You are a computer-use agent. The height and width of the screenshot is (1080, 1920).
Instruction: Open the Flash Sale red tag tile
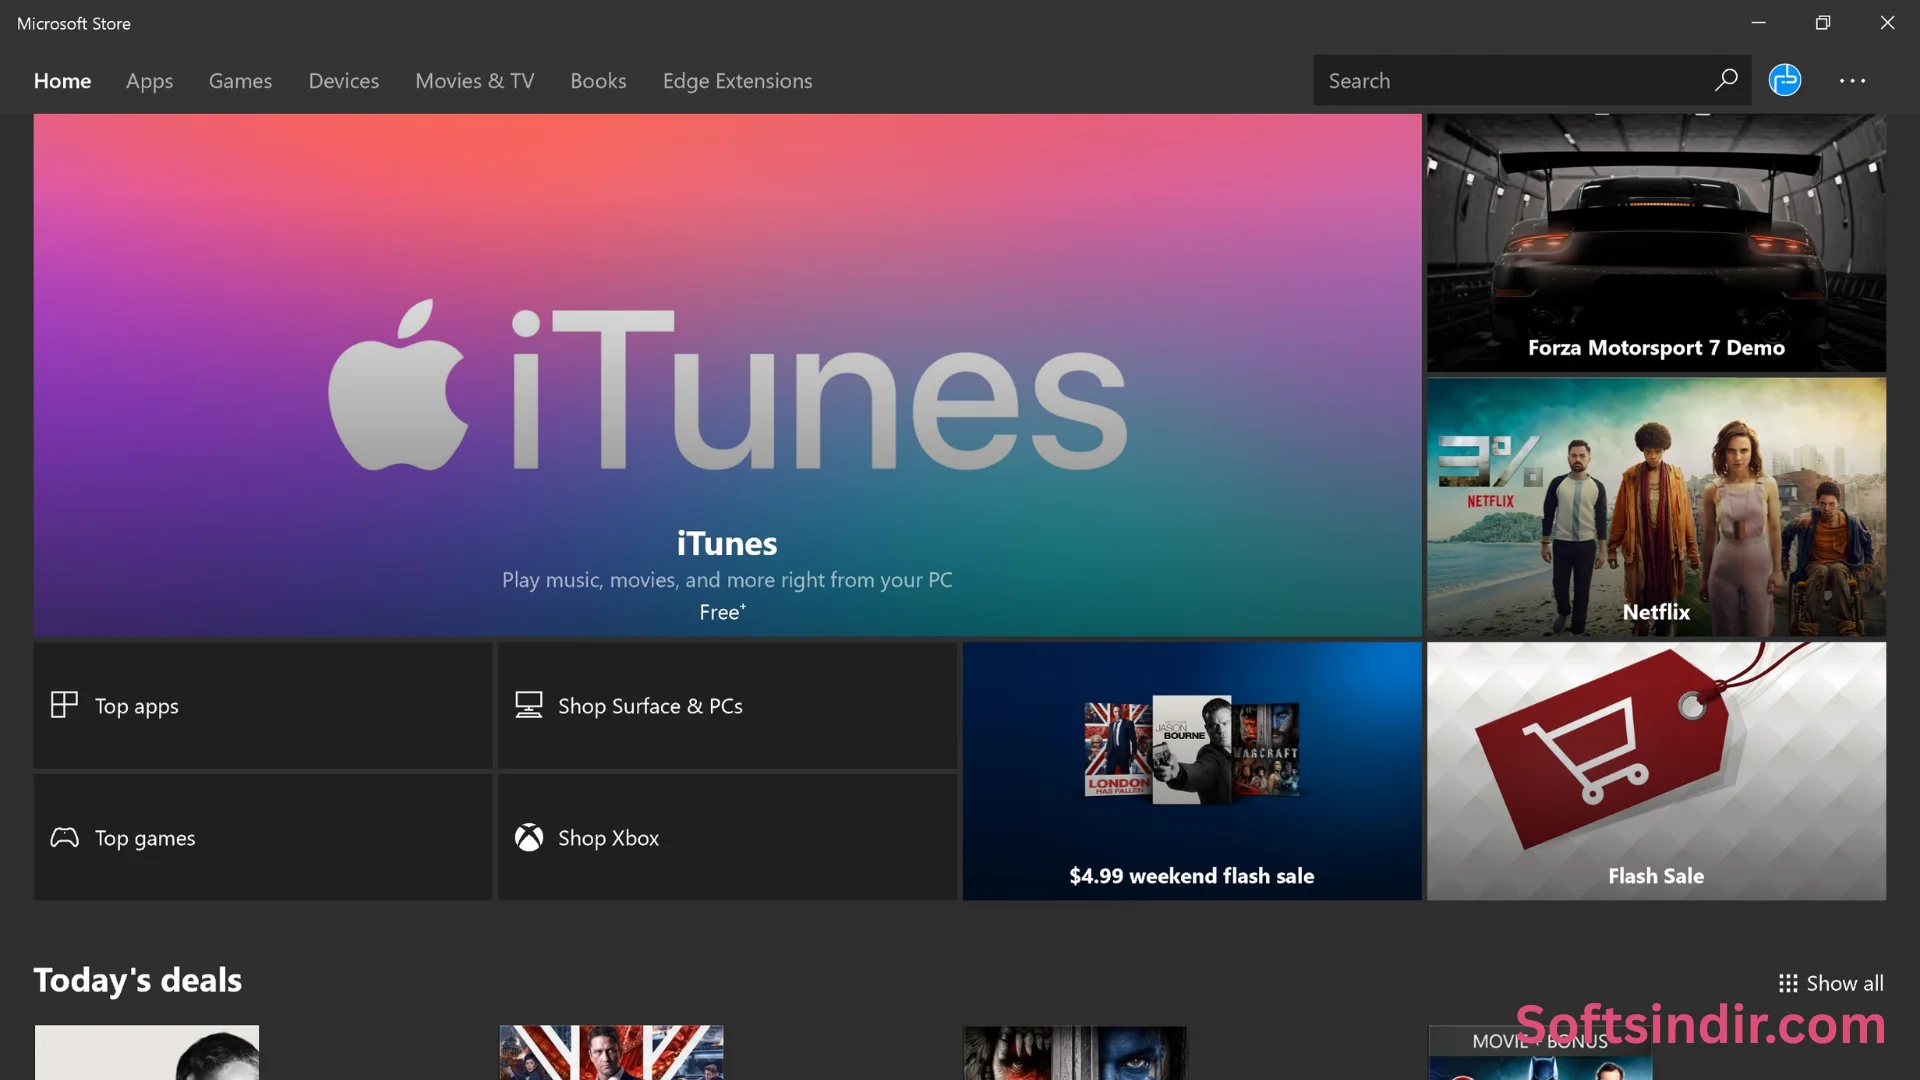(1656, 771)
